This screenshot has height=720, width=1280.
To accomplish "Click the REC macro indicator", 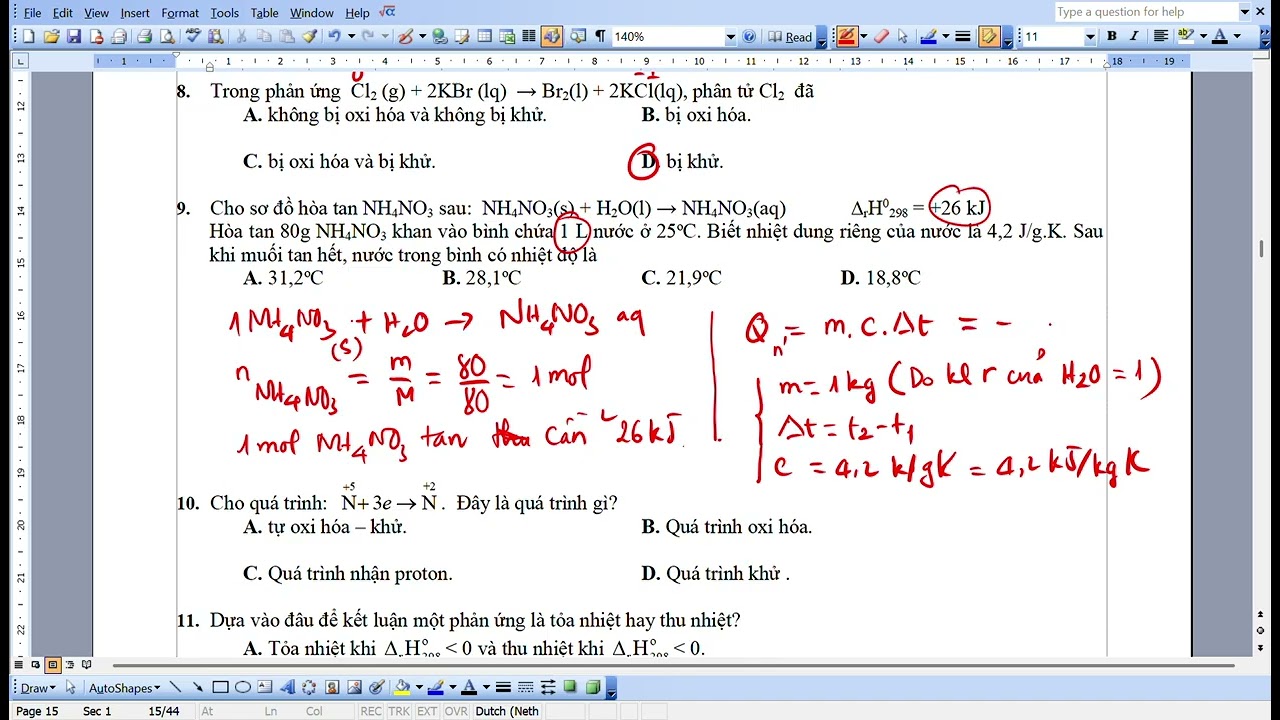I will (x=371, y=711).
